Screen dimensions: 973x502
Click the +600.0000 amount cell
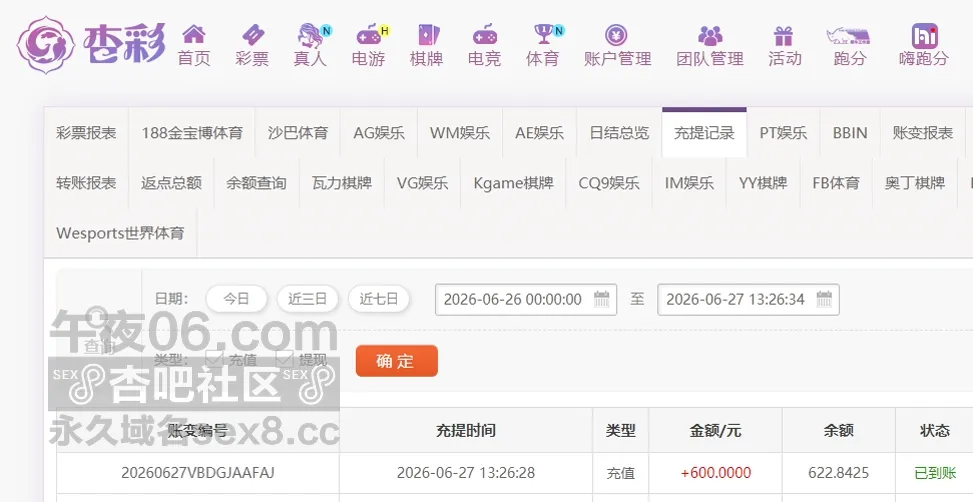(x=715, y=473)
